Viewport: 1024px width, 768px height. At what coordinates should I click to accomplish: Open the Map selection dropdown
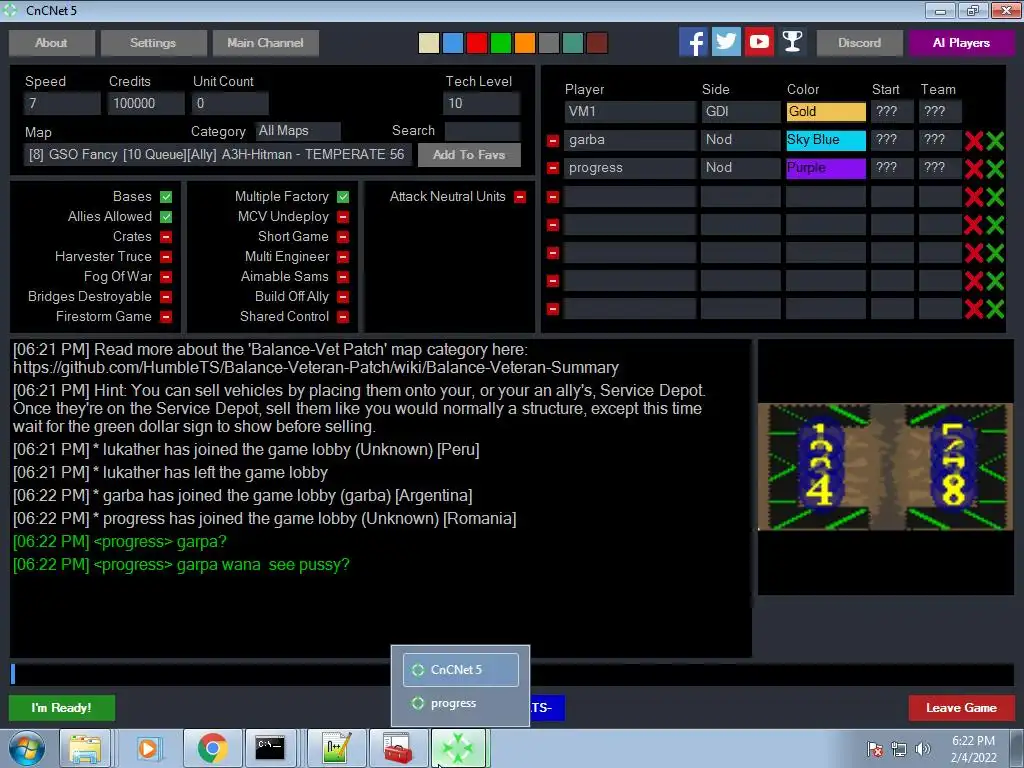pyautogui.click(x=217, y=155)
